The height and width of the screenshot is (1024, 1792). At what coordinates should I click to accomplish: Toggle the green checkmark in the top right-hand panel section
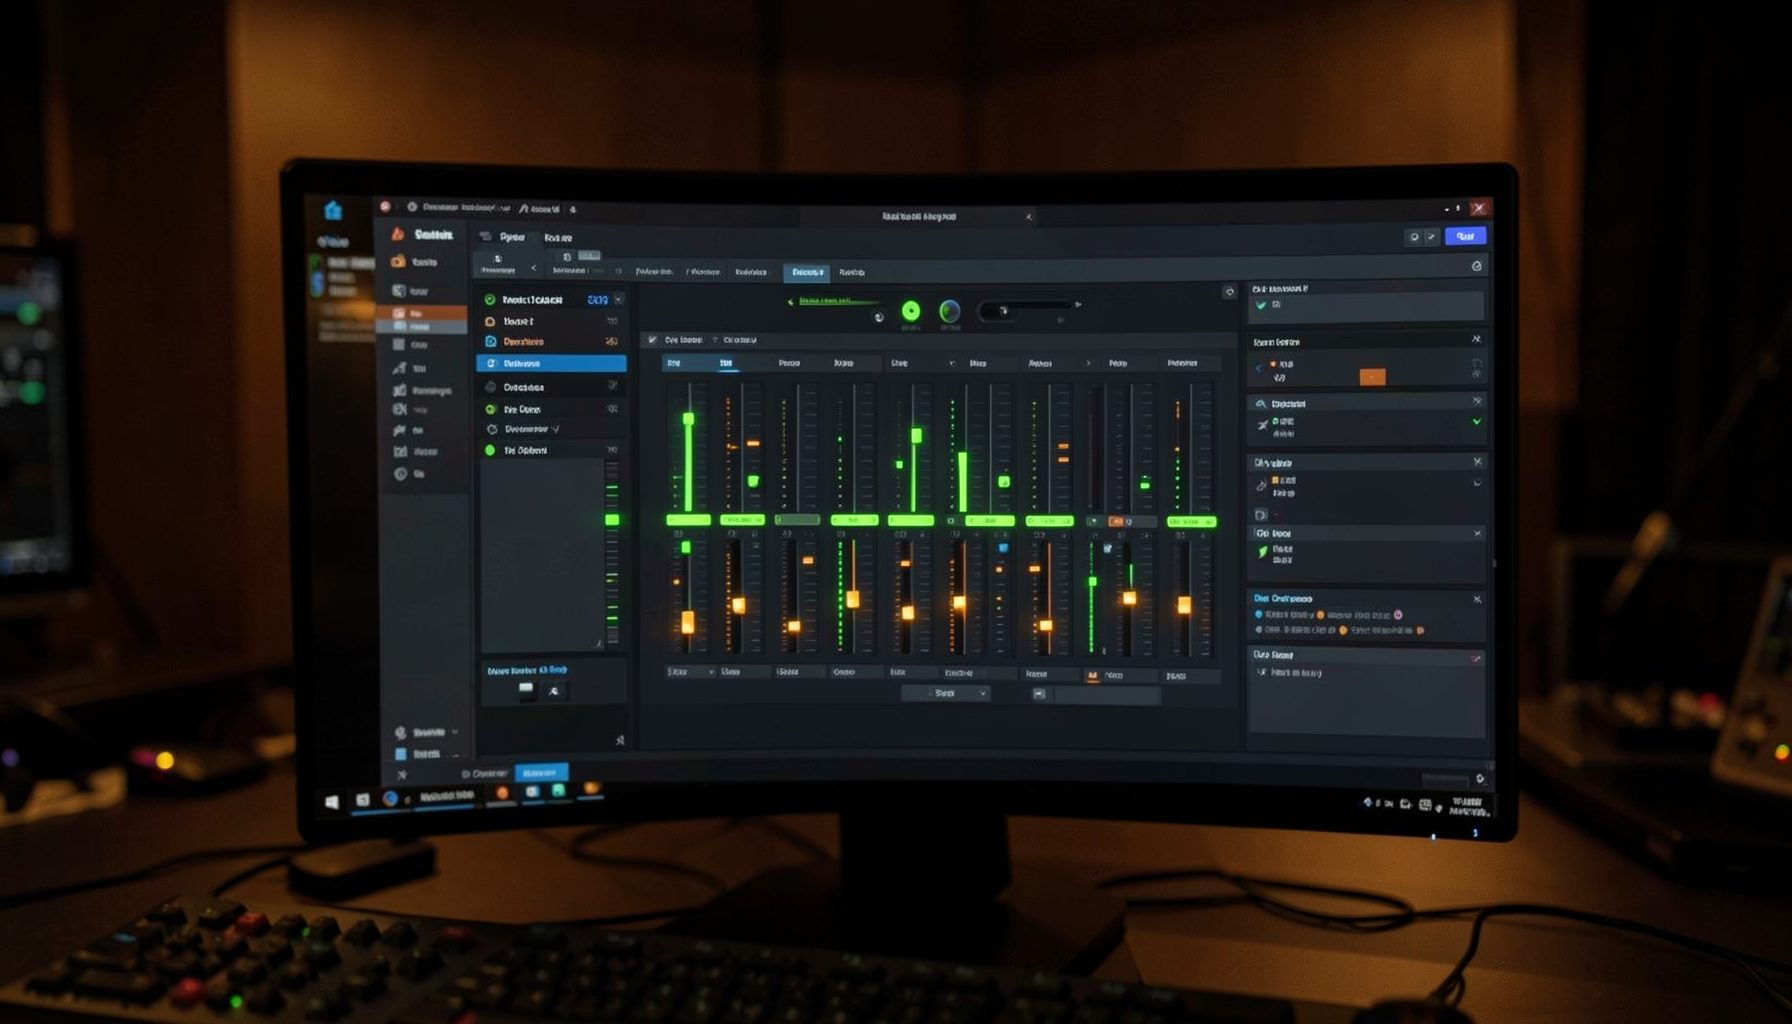coord(1261,305)
